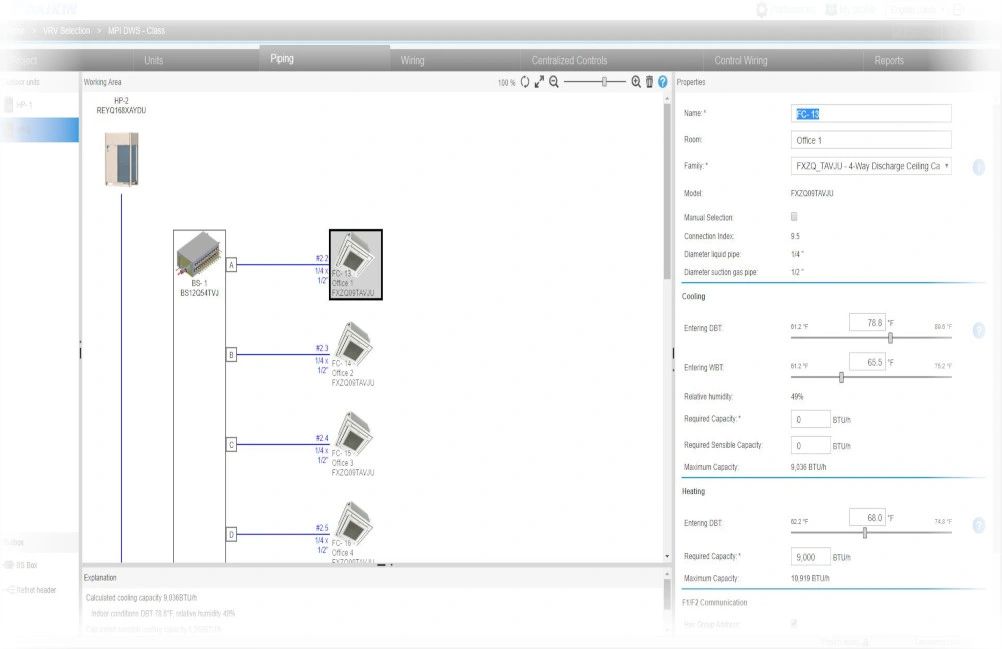This screenshot has height=649, width=1002.
Task: Switch to the Wiring tab
Action: [x=412, y=60]
